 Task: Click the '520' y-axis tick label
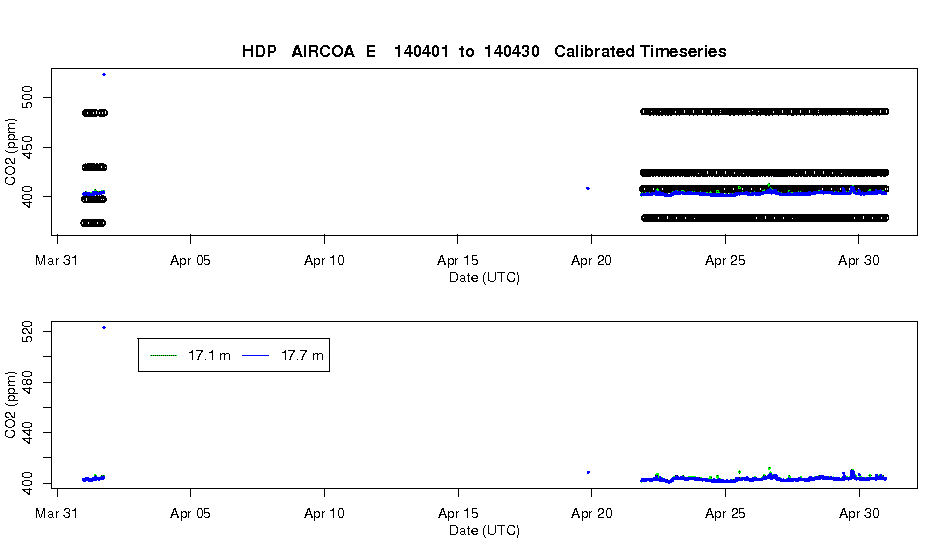27,331
